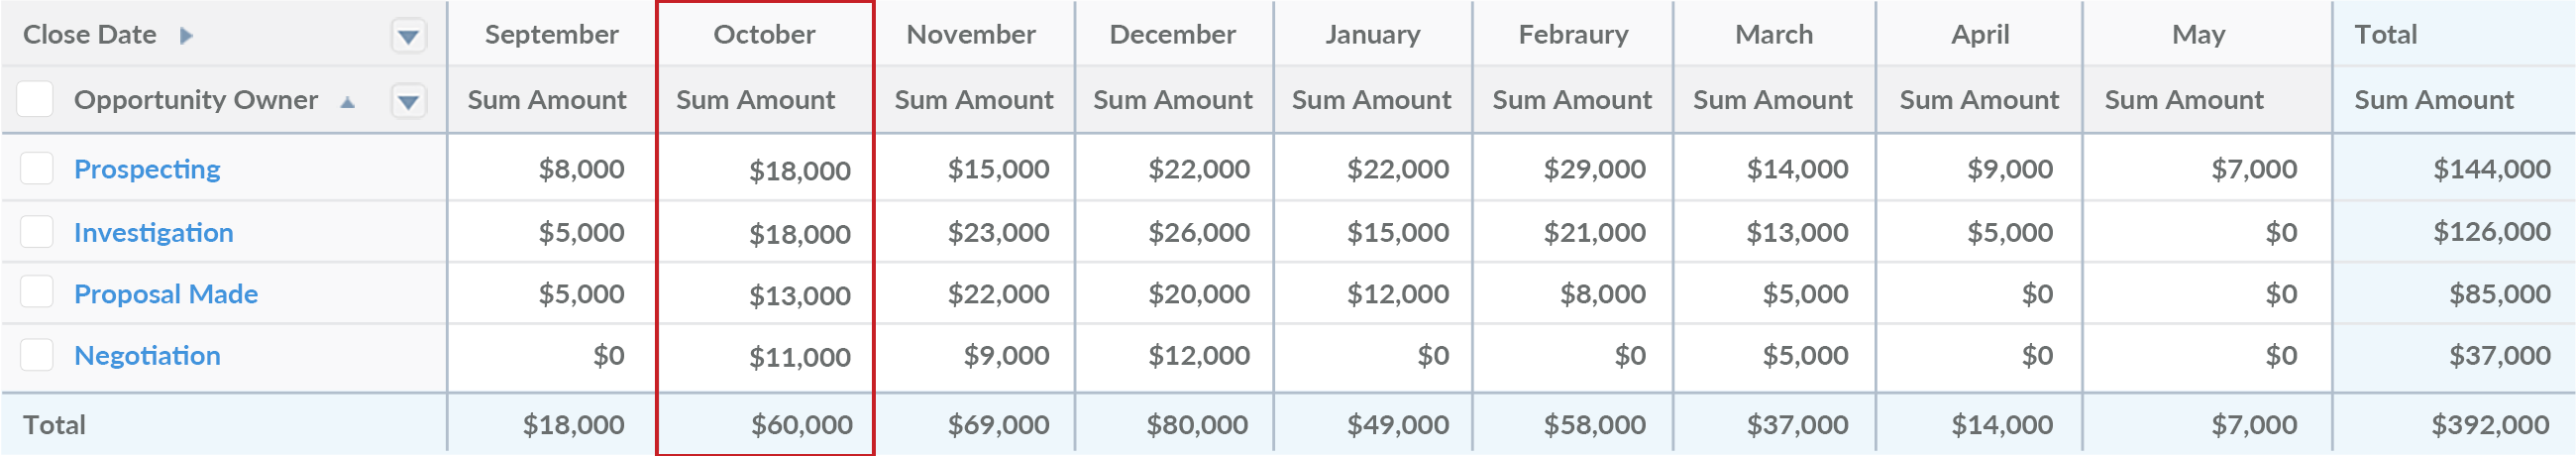Open the Negotiation link
This screenshot has width=2576, height=456.
click(147, 356)
